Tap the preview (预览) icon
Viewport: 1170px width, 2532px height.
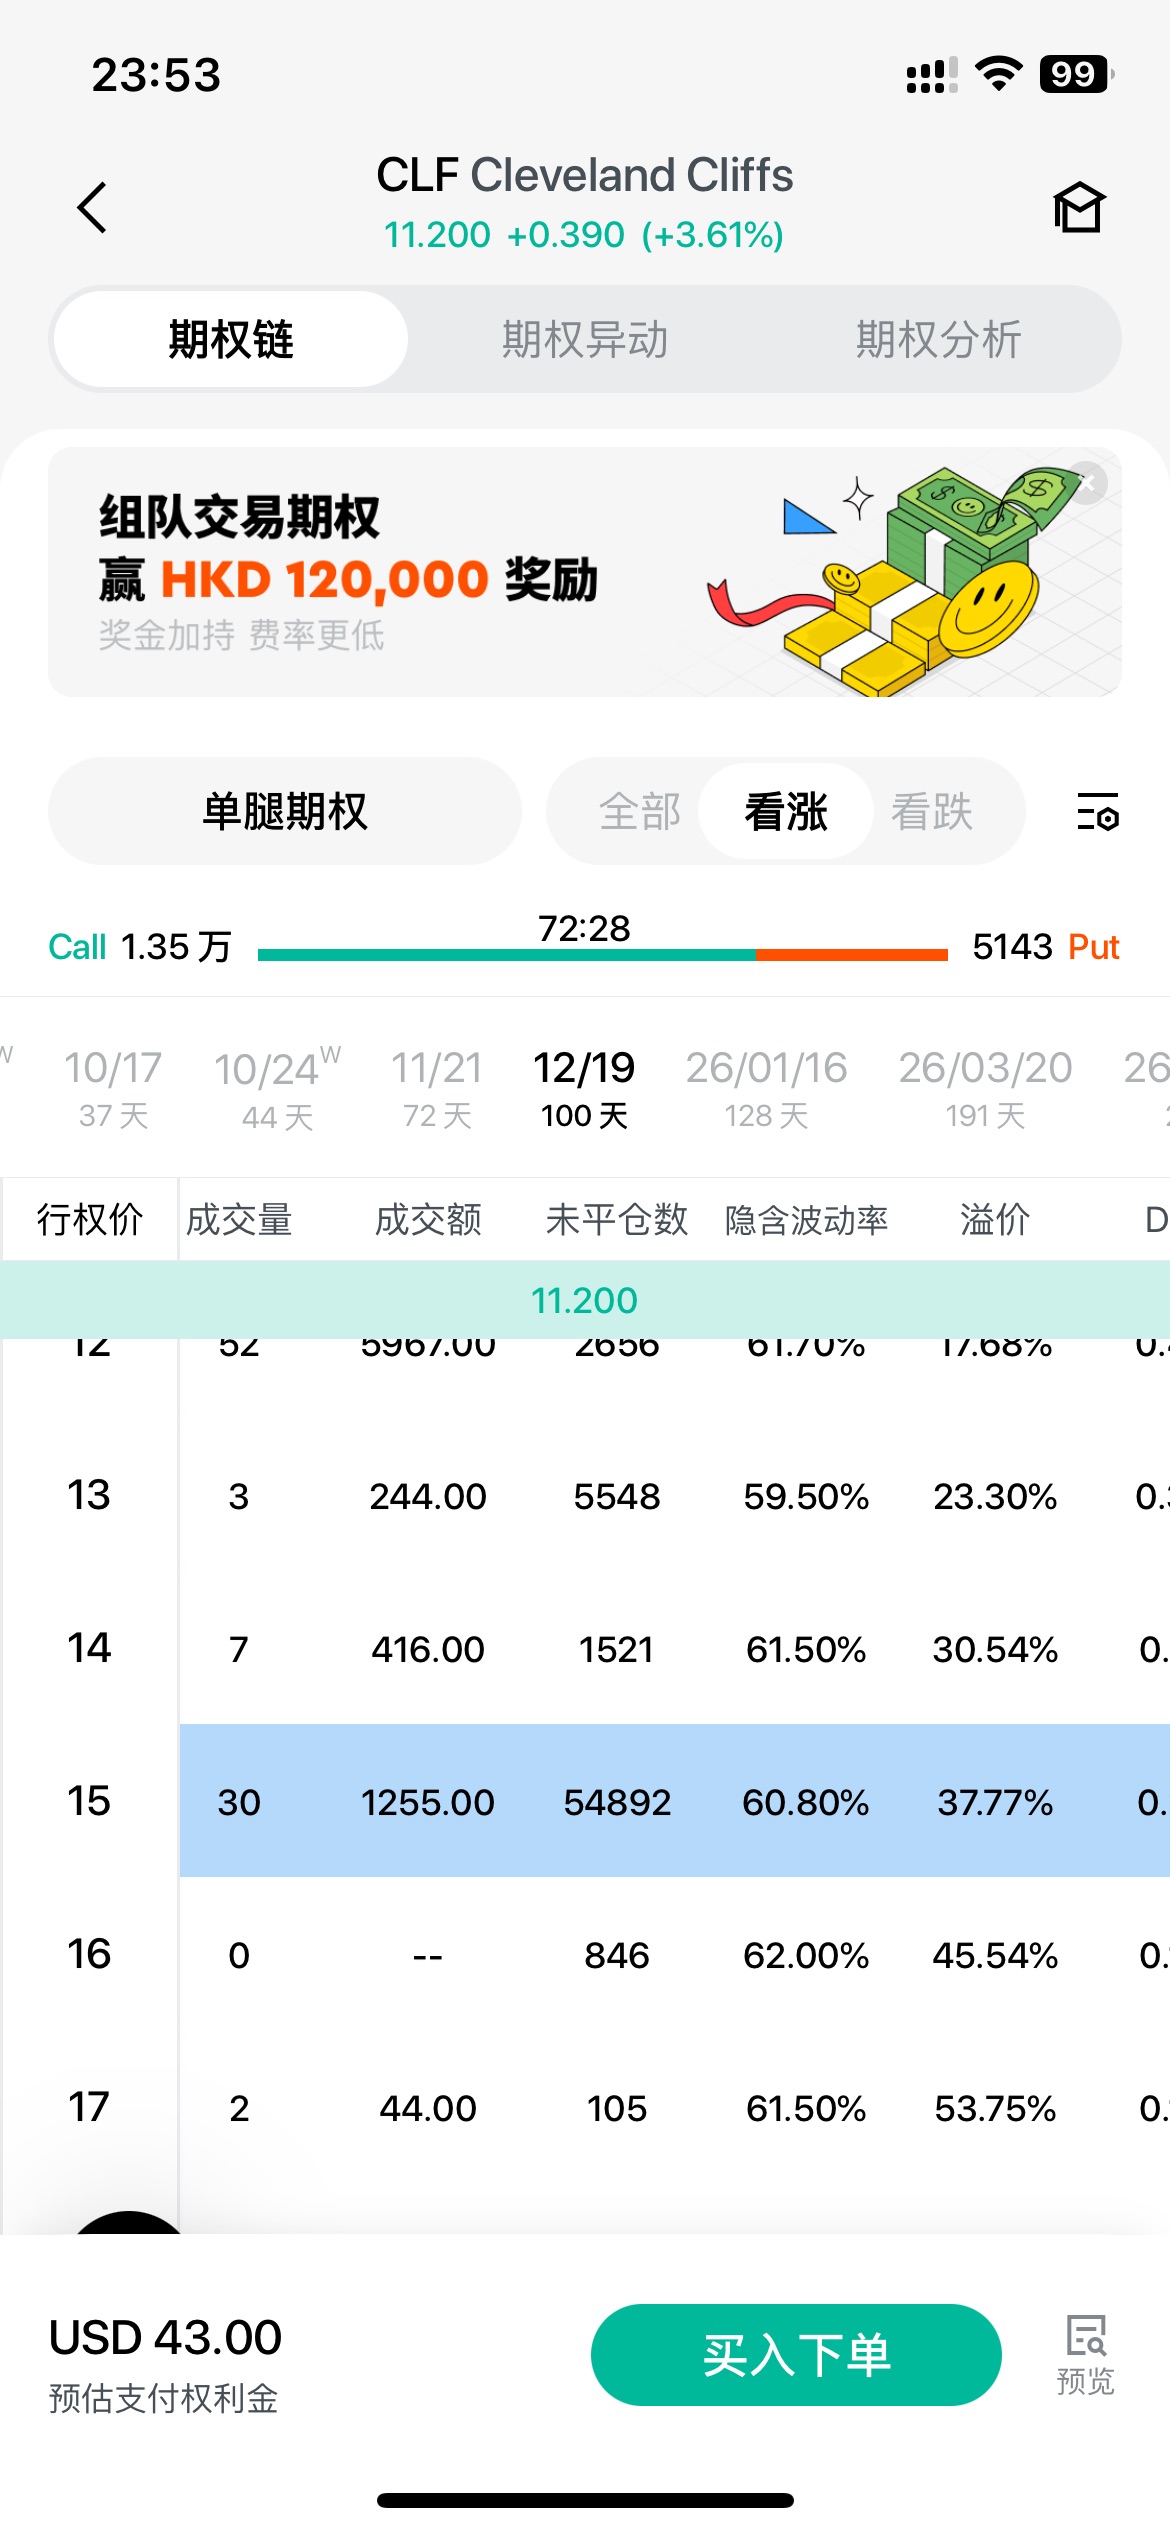1085,2354
